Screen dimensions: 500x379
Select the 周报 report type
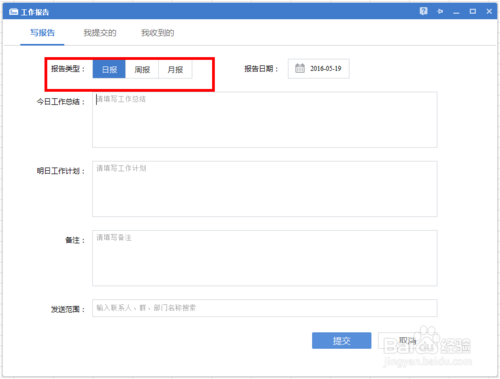coord(142,69)
